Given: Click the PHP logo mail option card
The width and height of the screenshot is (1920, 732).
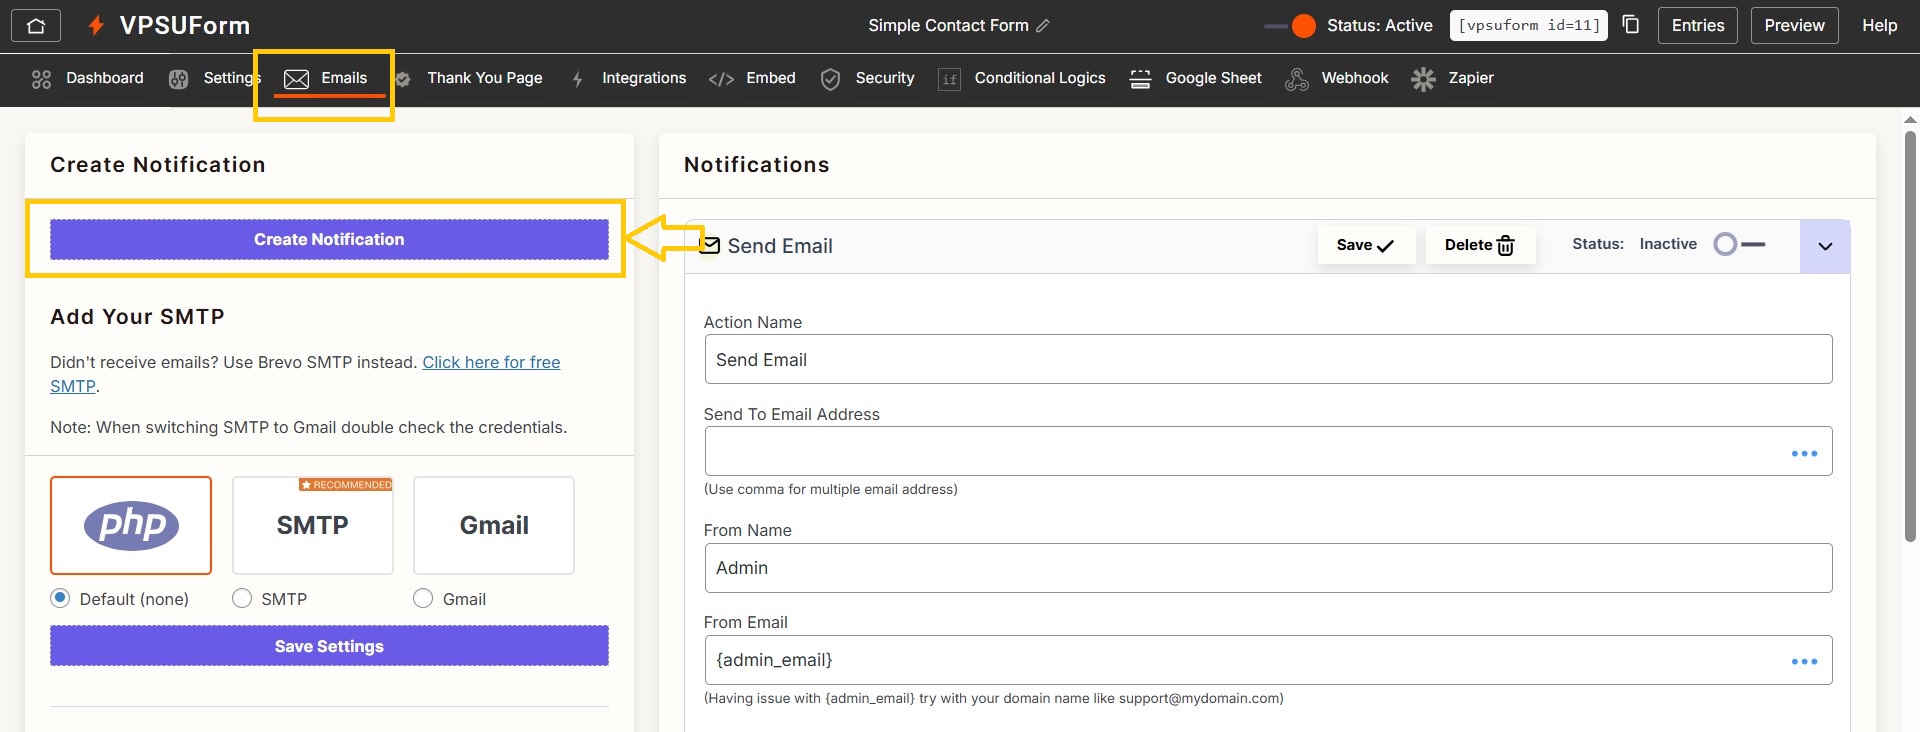Looking at the screenshot, I should click(131, 525).
